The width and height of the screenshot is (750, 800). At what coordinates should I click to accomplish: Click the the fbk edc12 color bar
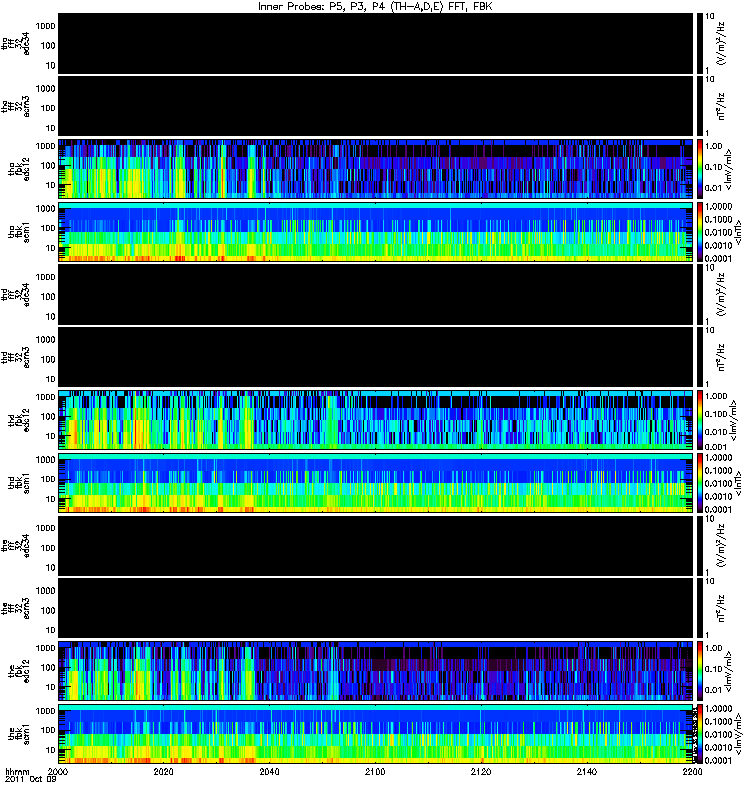click(x=699, y=671)
